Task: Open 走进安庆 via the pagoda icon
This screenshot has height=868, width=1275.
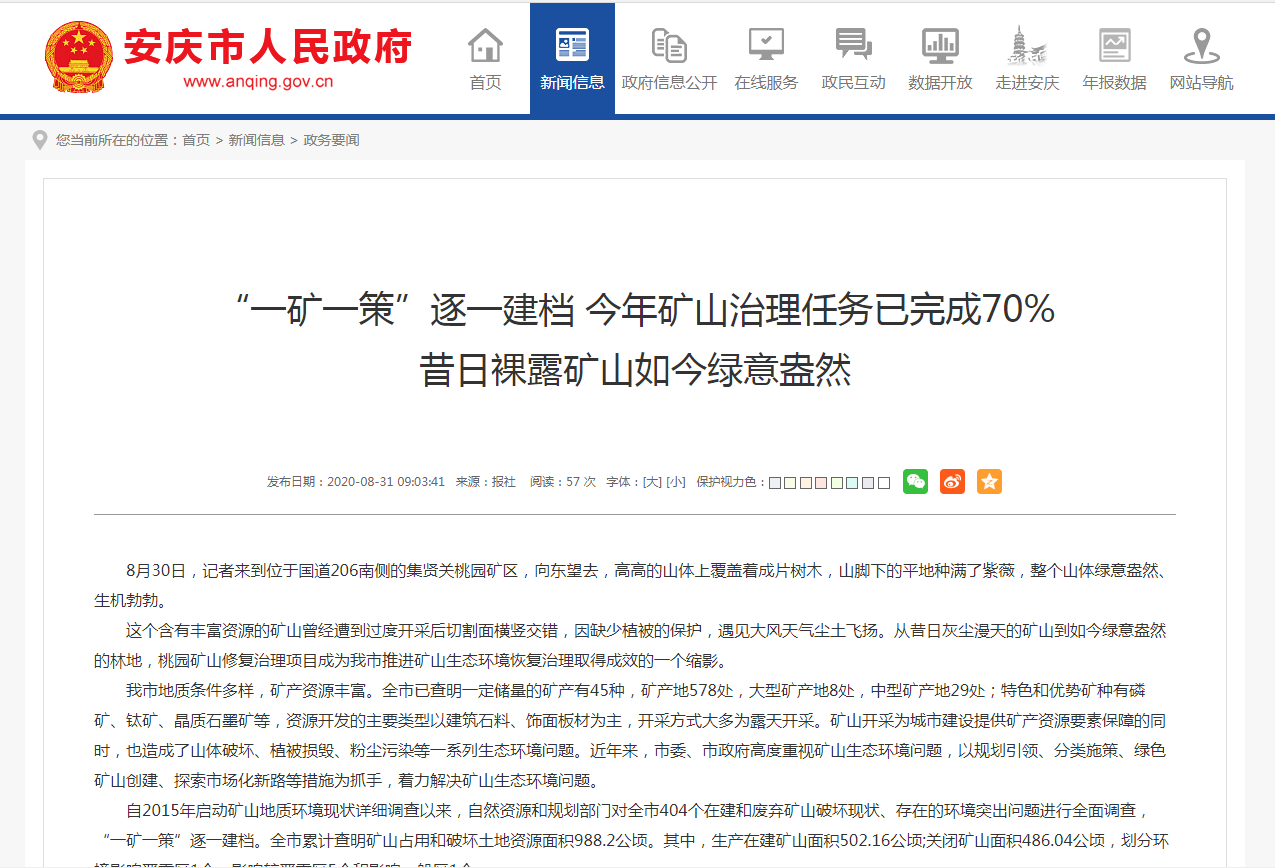Action: point(1027,44)
